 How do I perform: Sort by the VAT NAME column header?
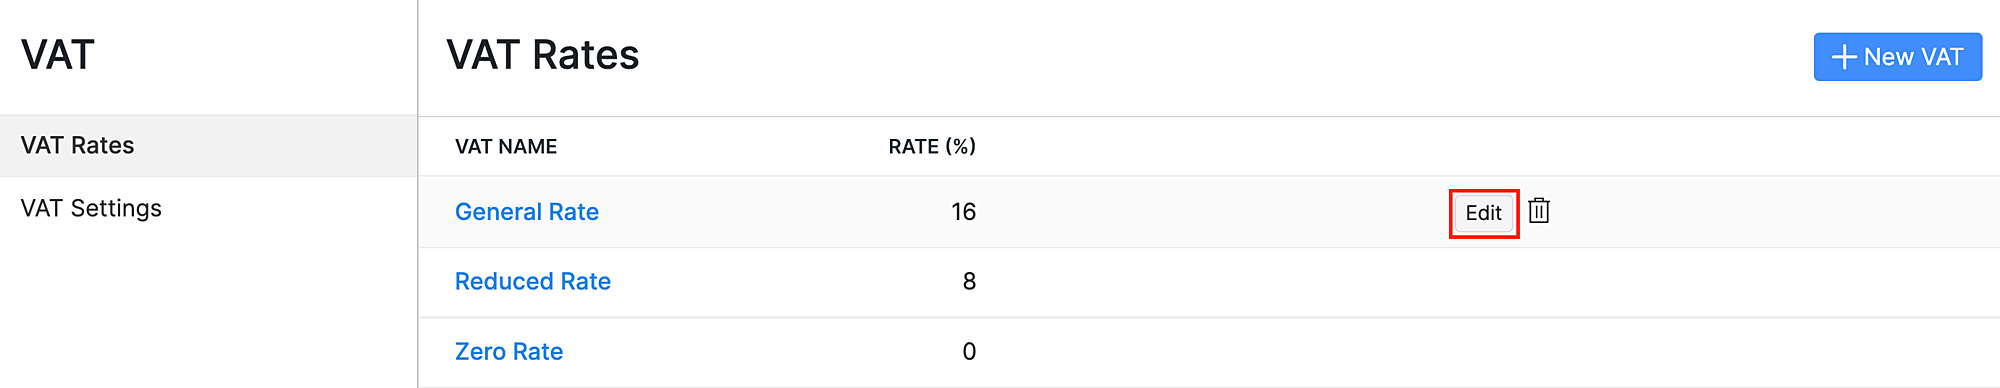pyautogui.click(x=506, y=147)
